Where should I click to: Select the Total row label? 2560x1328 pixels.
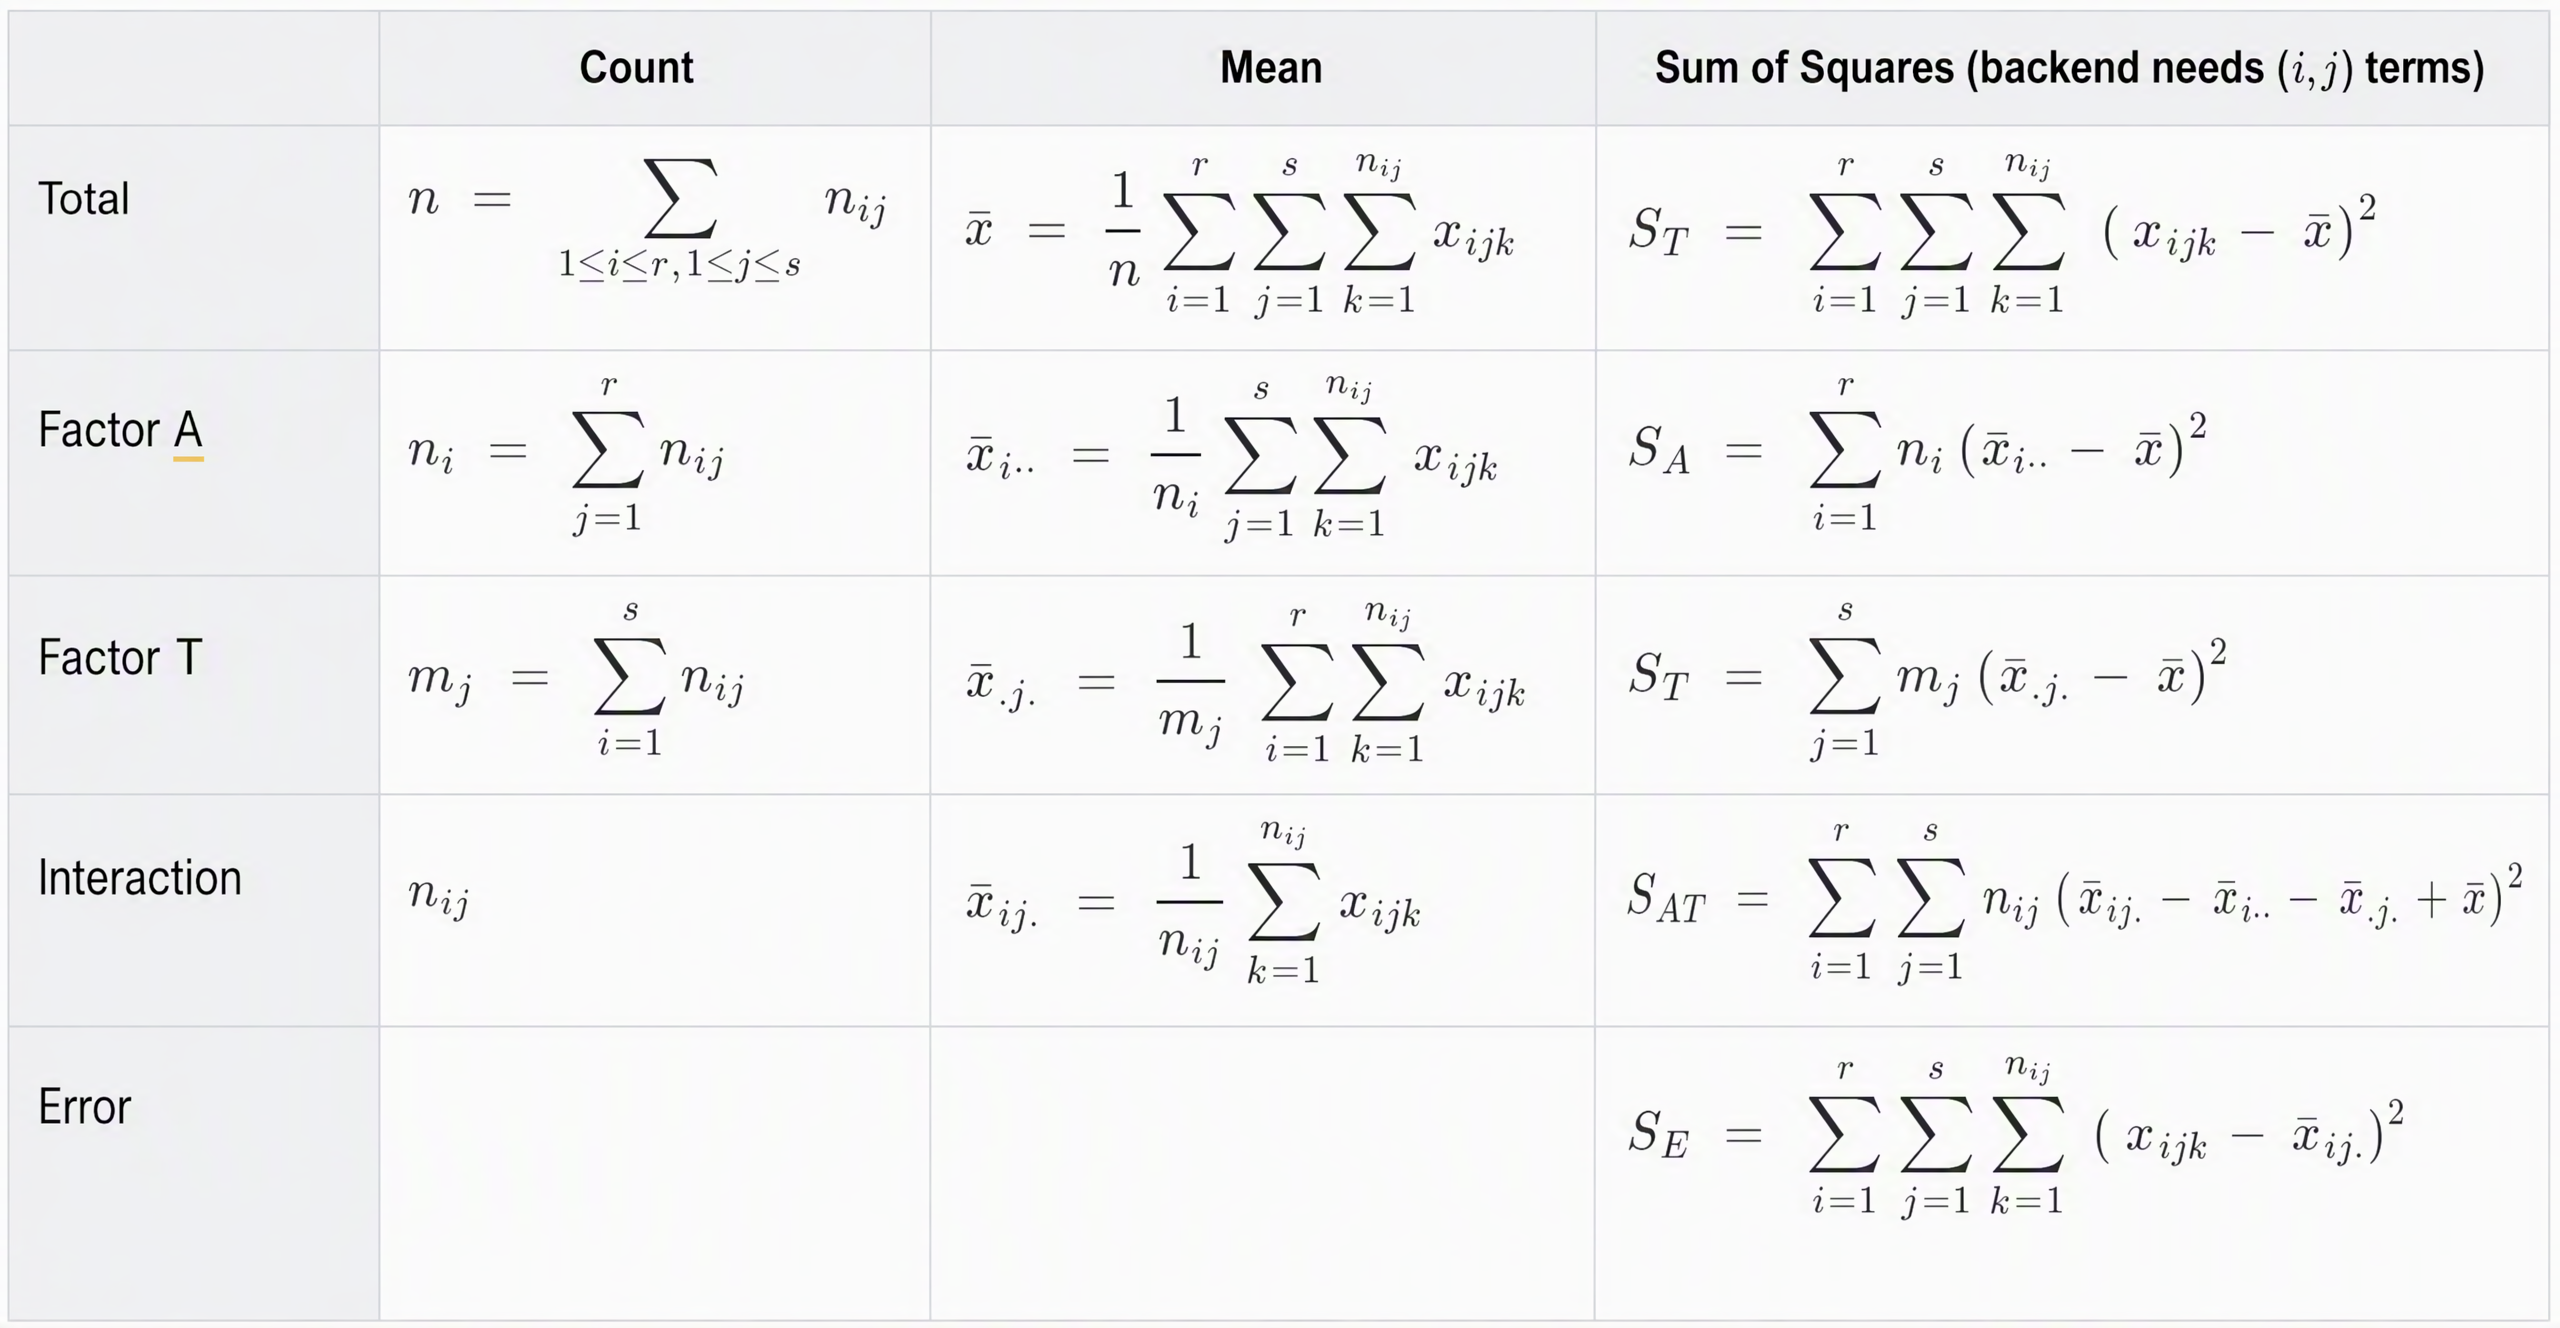[84, 198]
